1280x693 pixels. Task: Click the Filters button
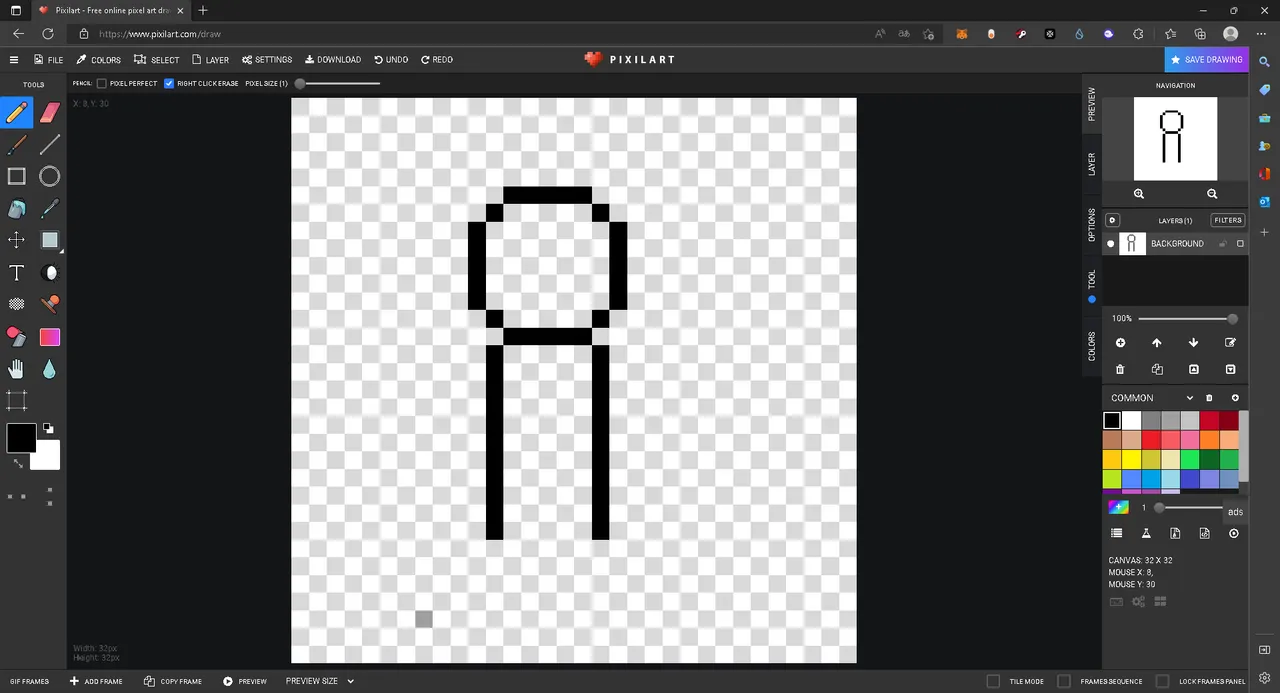[x=1228, y=220]
